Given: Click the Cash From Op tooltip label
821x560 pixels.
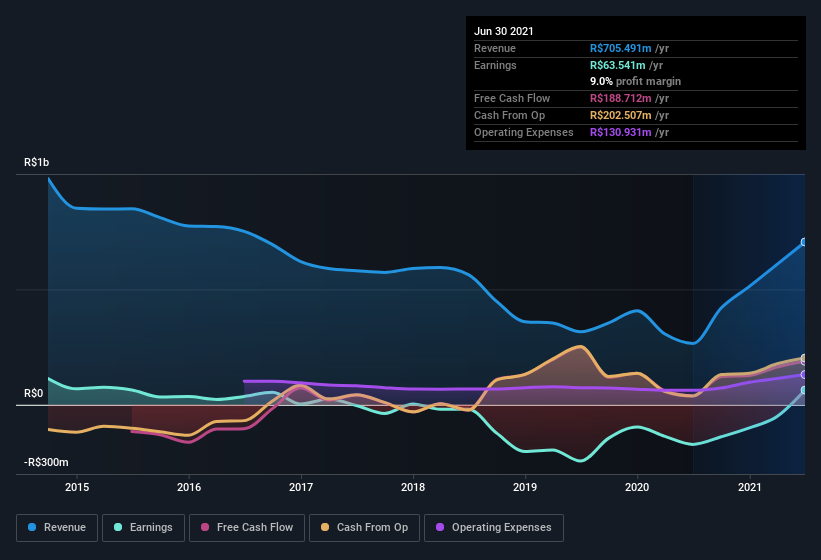Looking at the screenshot, I should [x=509, y=115].
